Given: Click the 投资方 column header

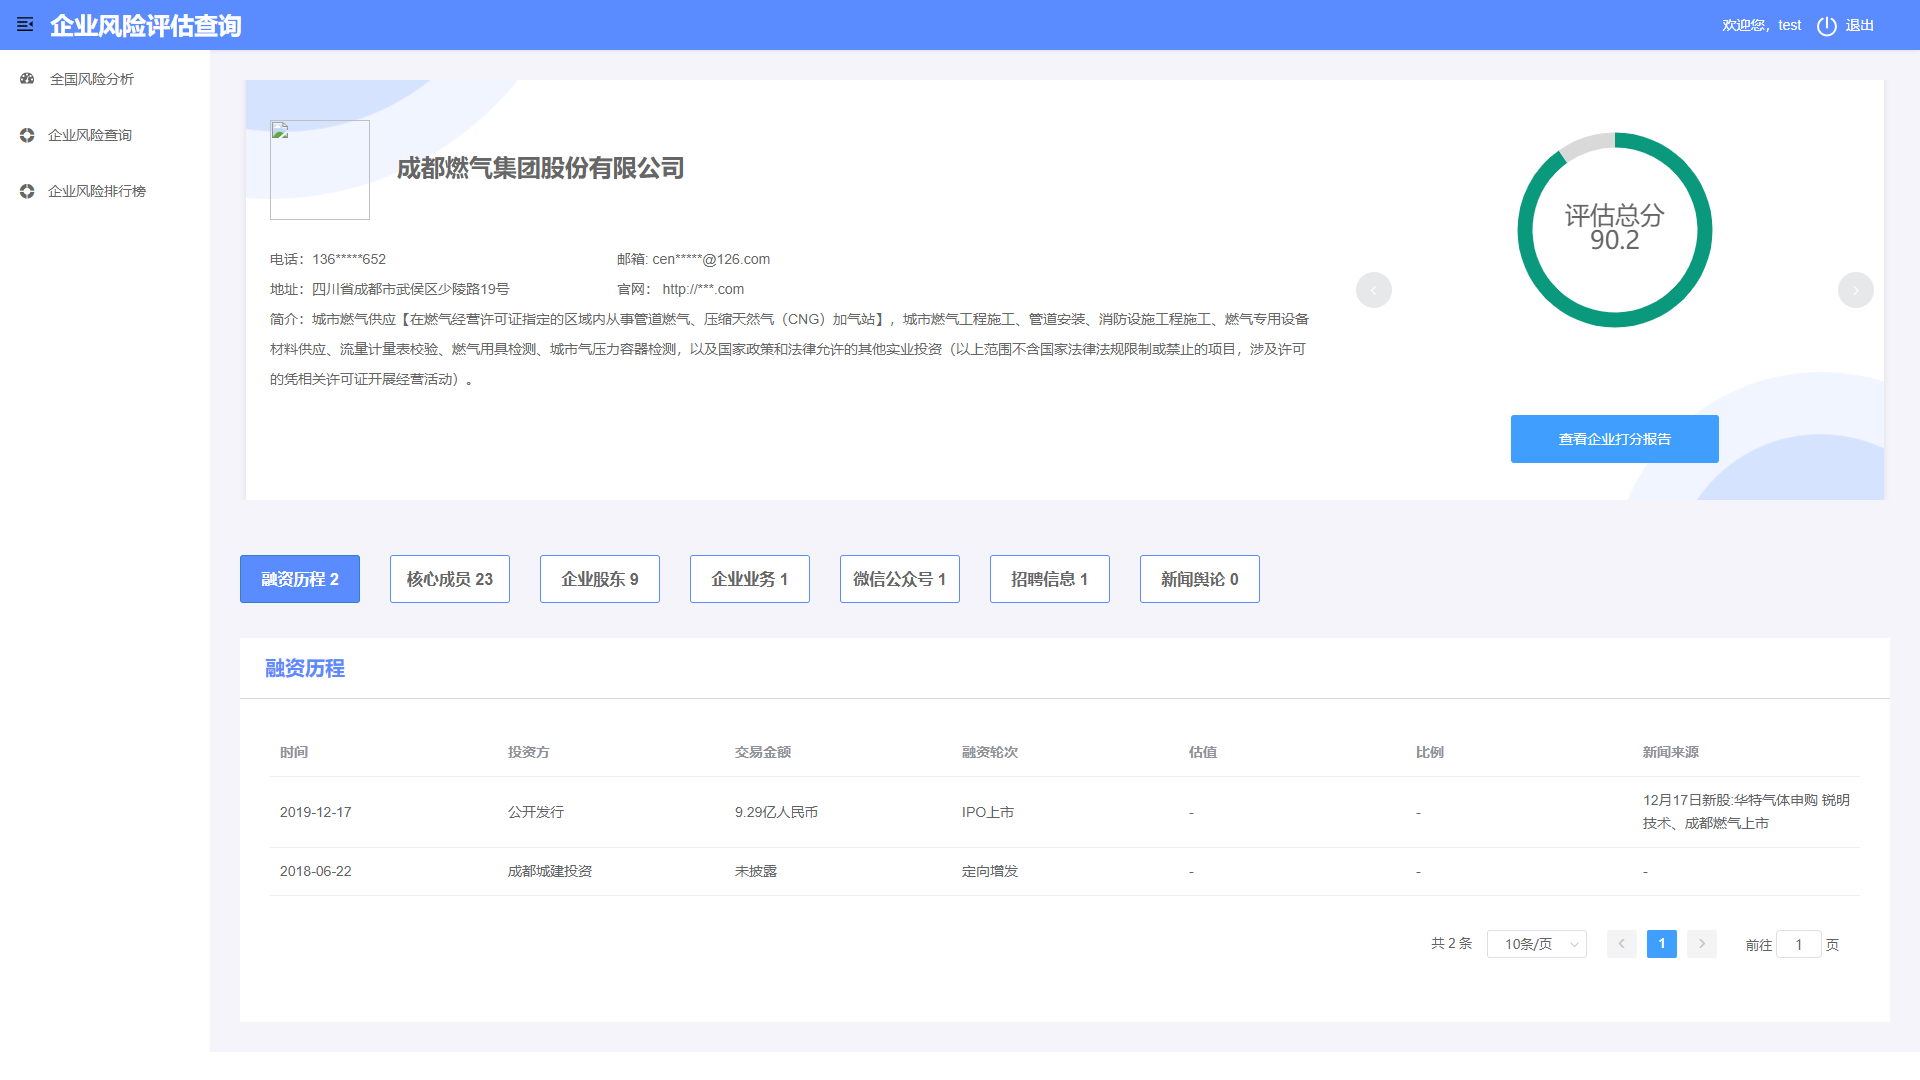Looking at the screenshot, I should 529,752.
